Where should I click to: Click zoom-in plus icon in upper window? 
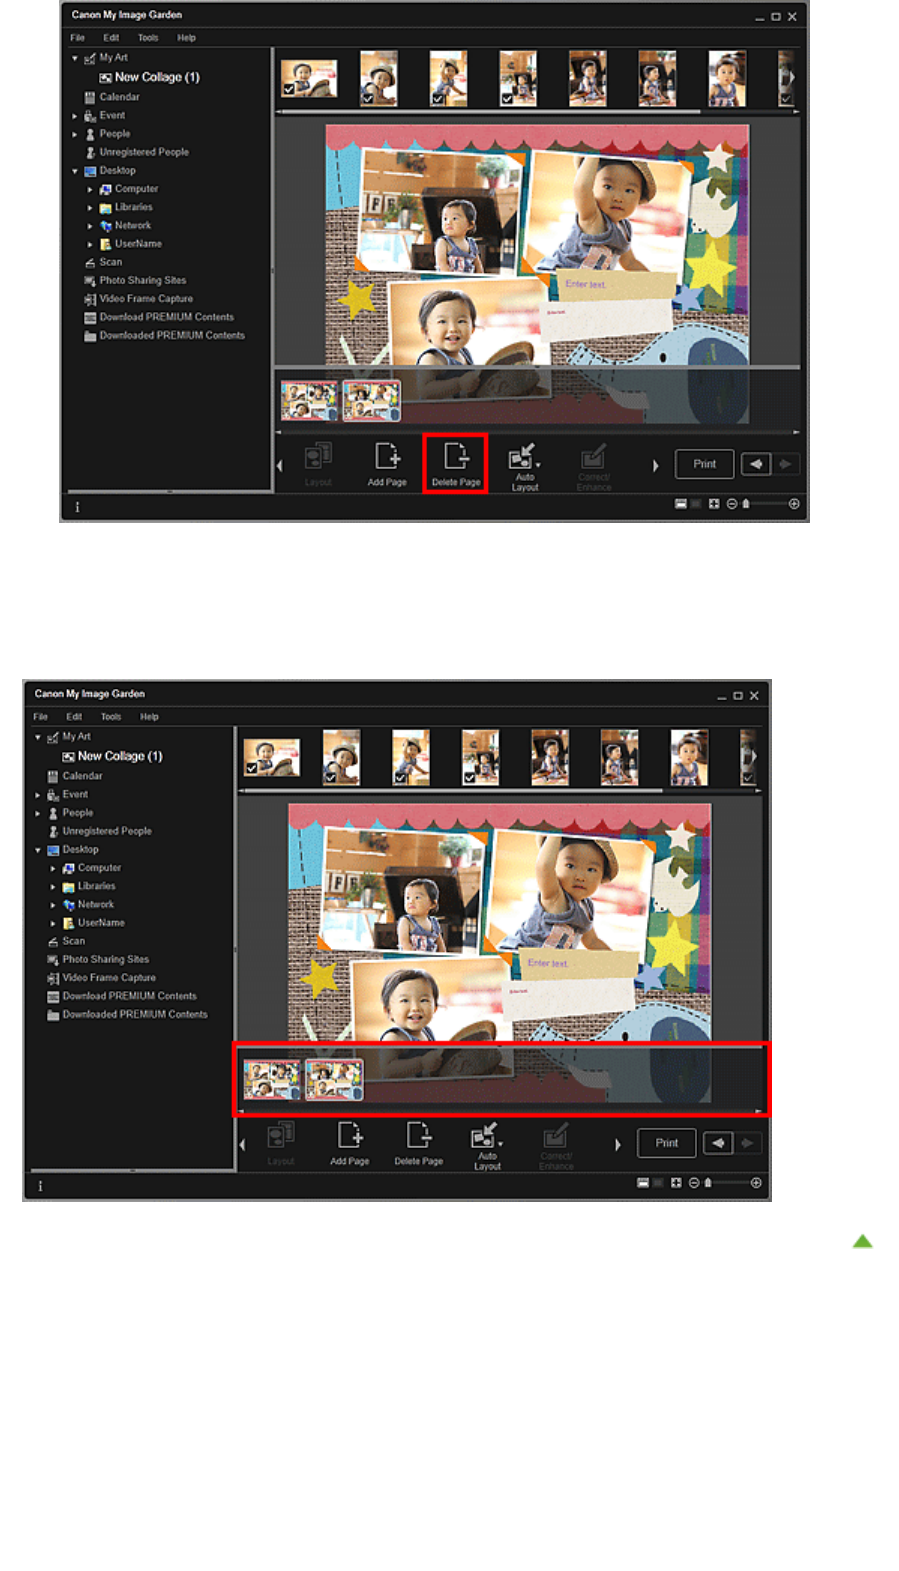click(794, 504)
